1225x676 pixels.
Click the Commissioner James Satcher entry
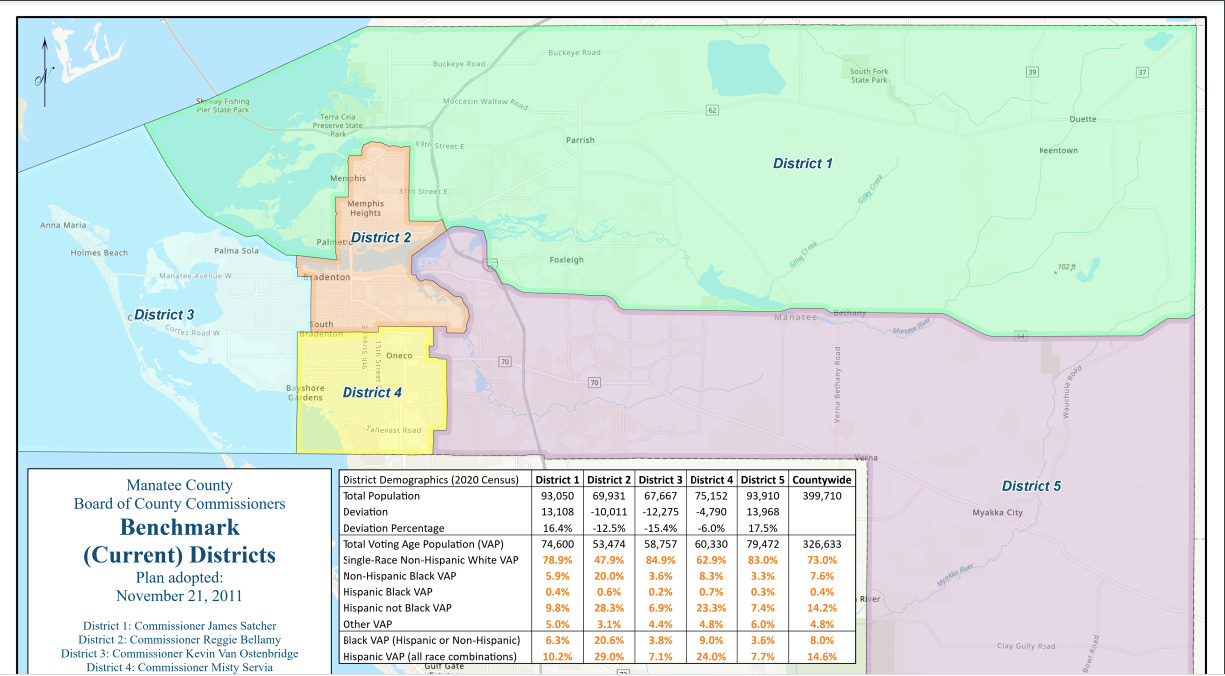coord(179,624)
